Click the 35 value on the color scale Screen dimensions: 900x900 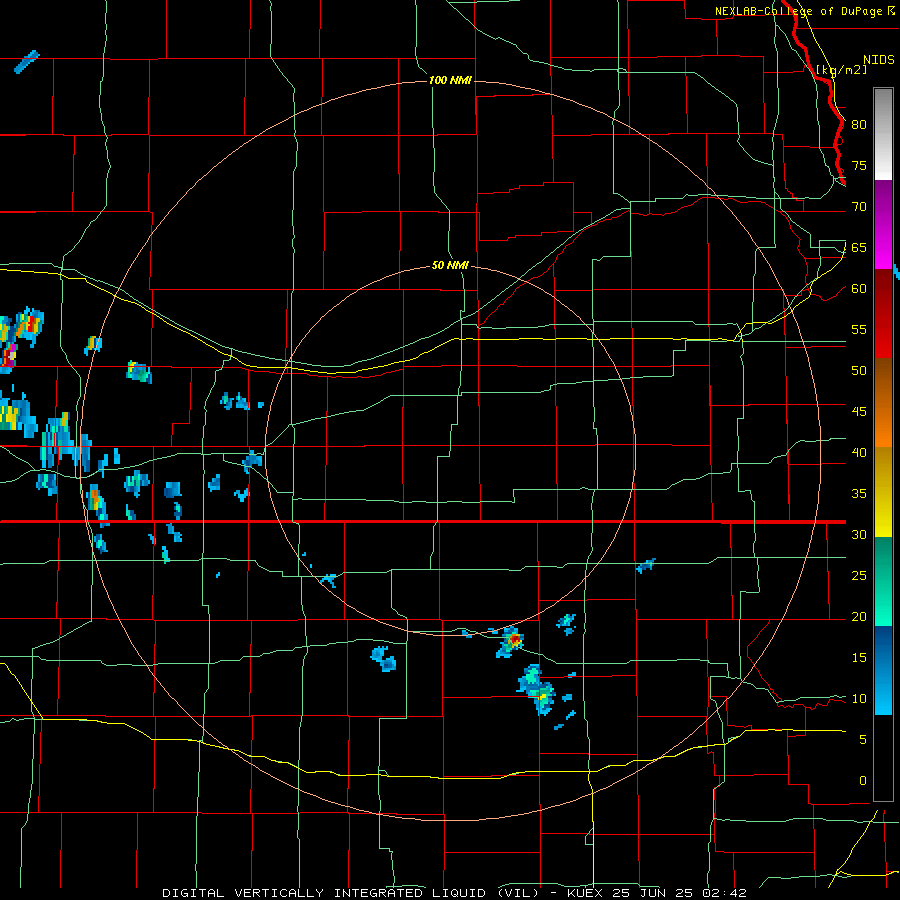pos(859,494)
